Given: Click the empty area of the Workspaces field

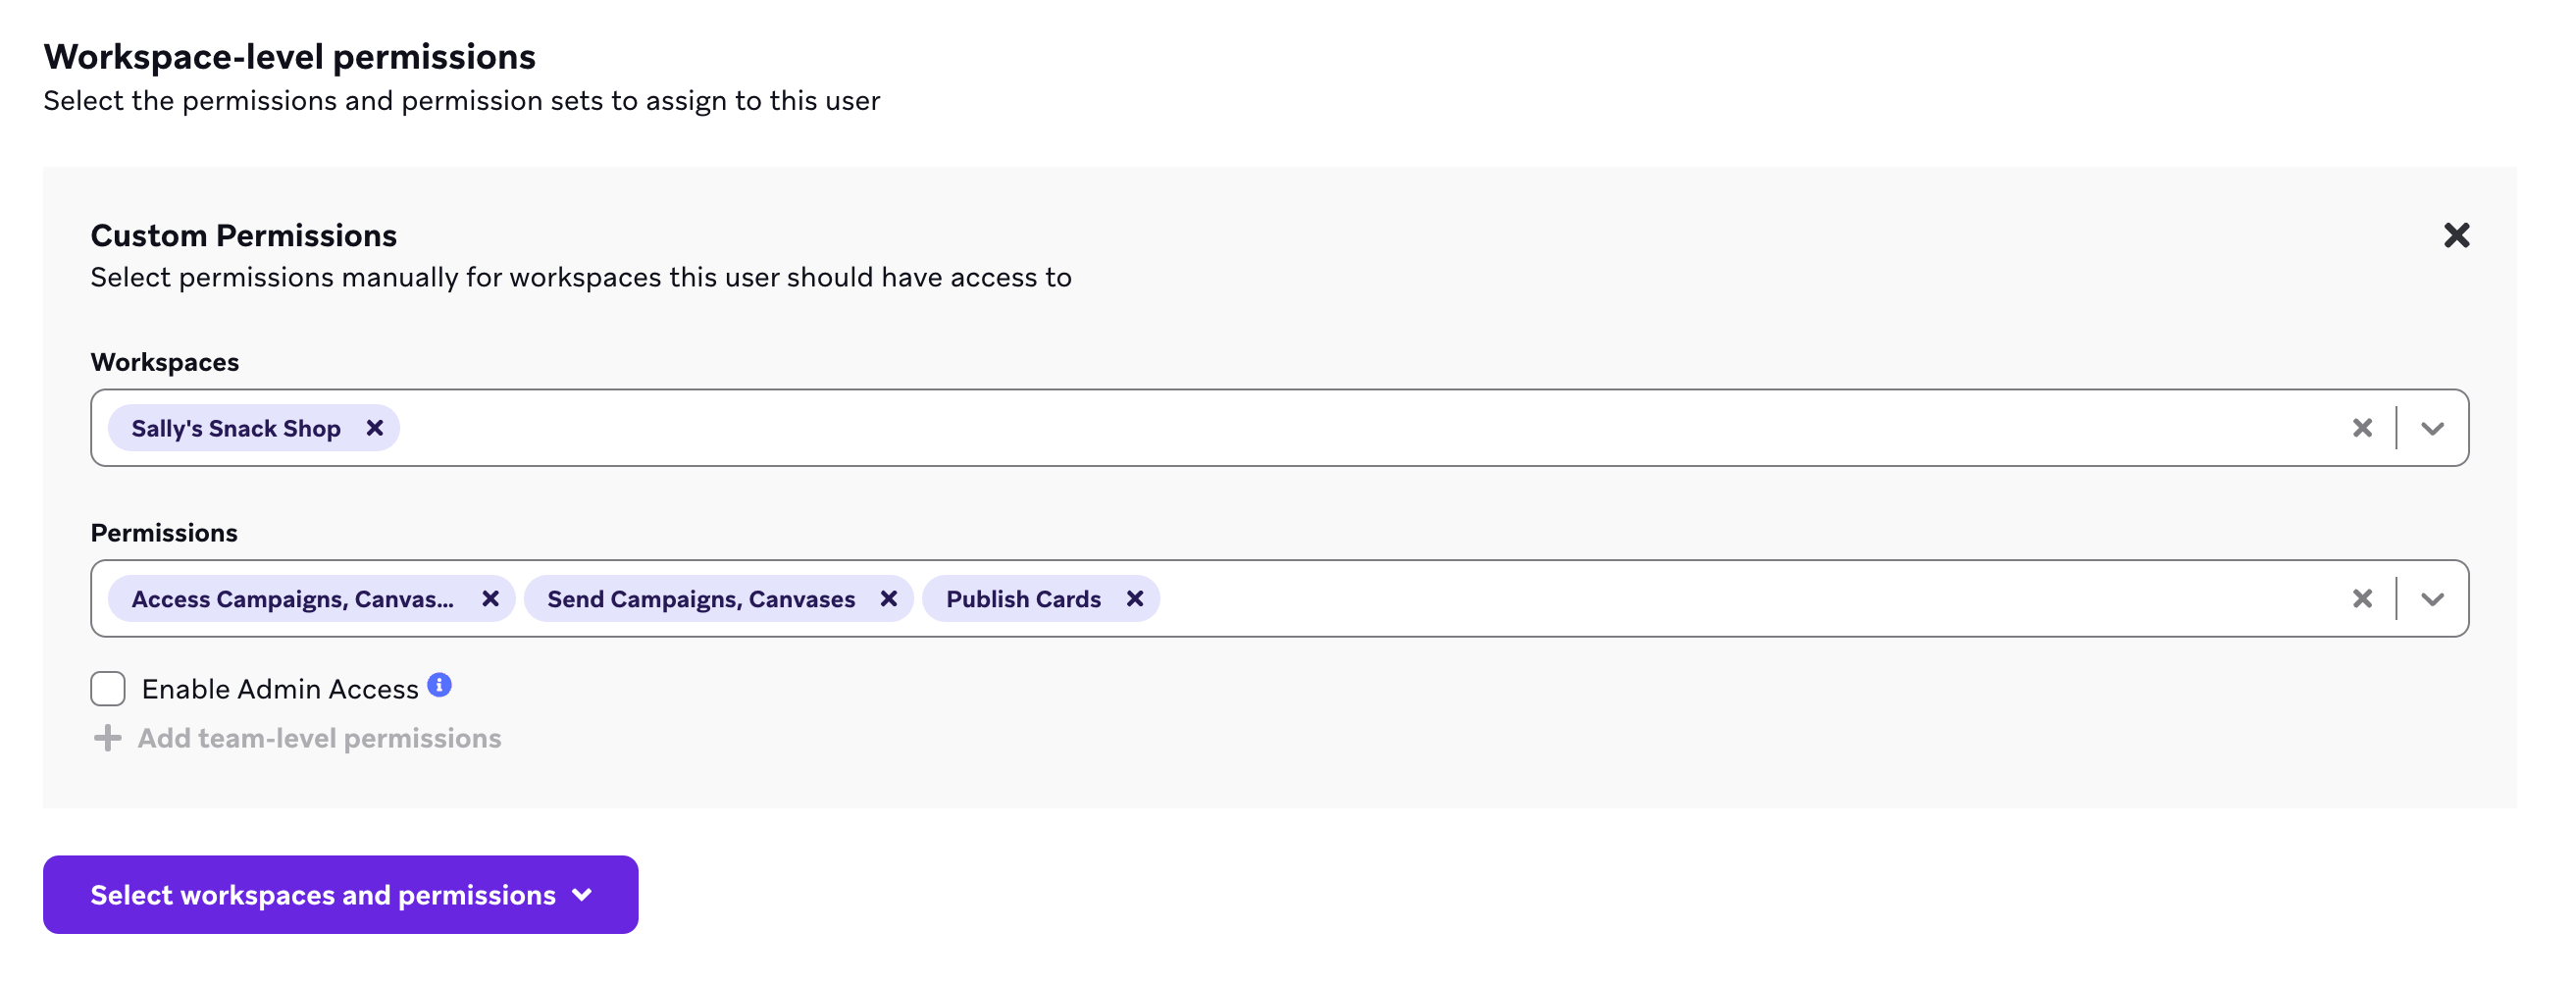Looking at the screenshot, I should click(x=1300, y=428).
